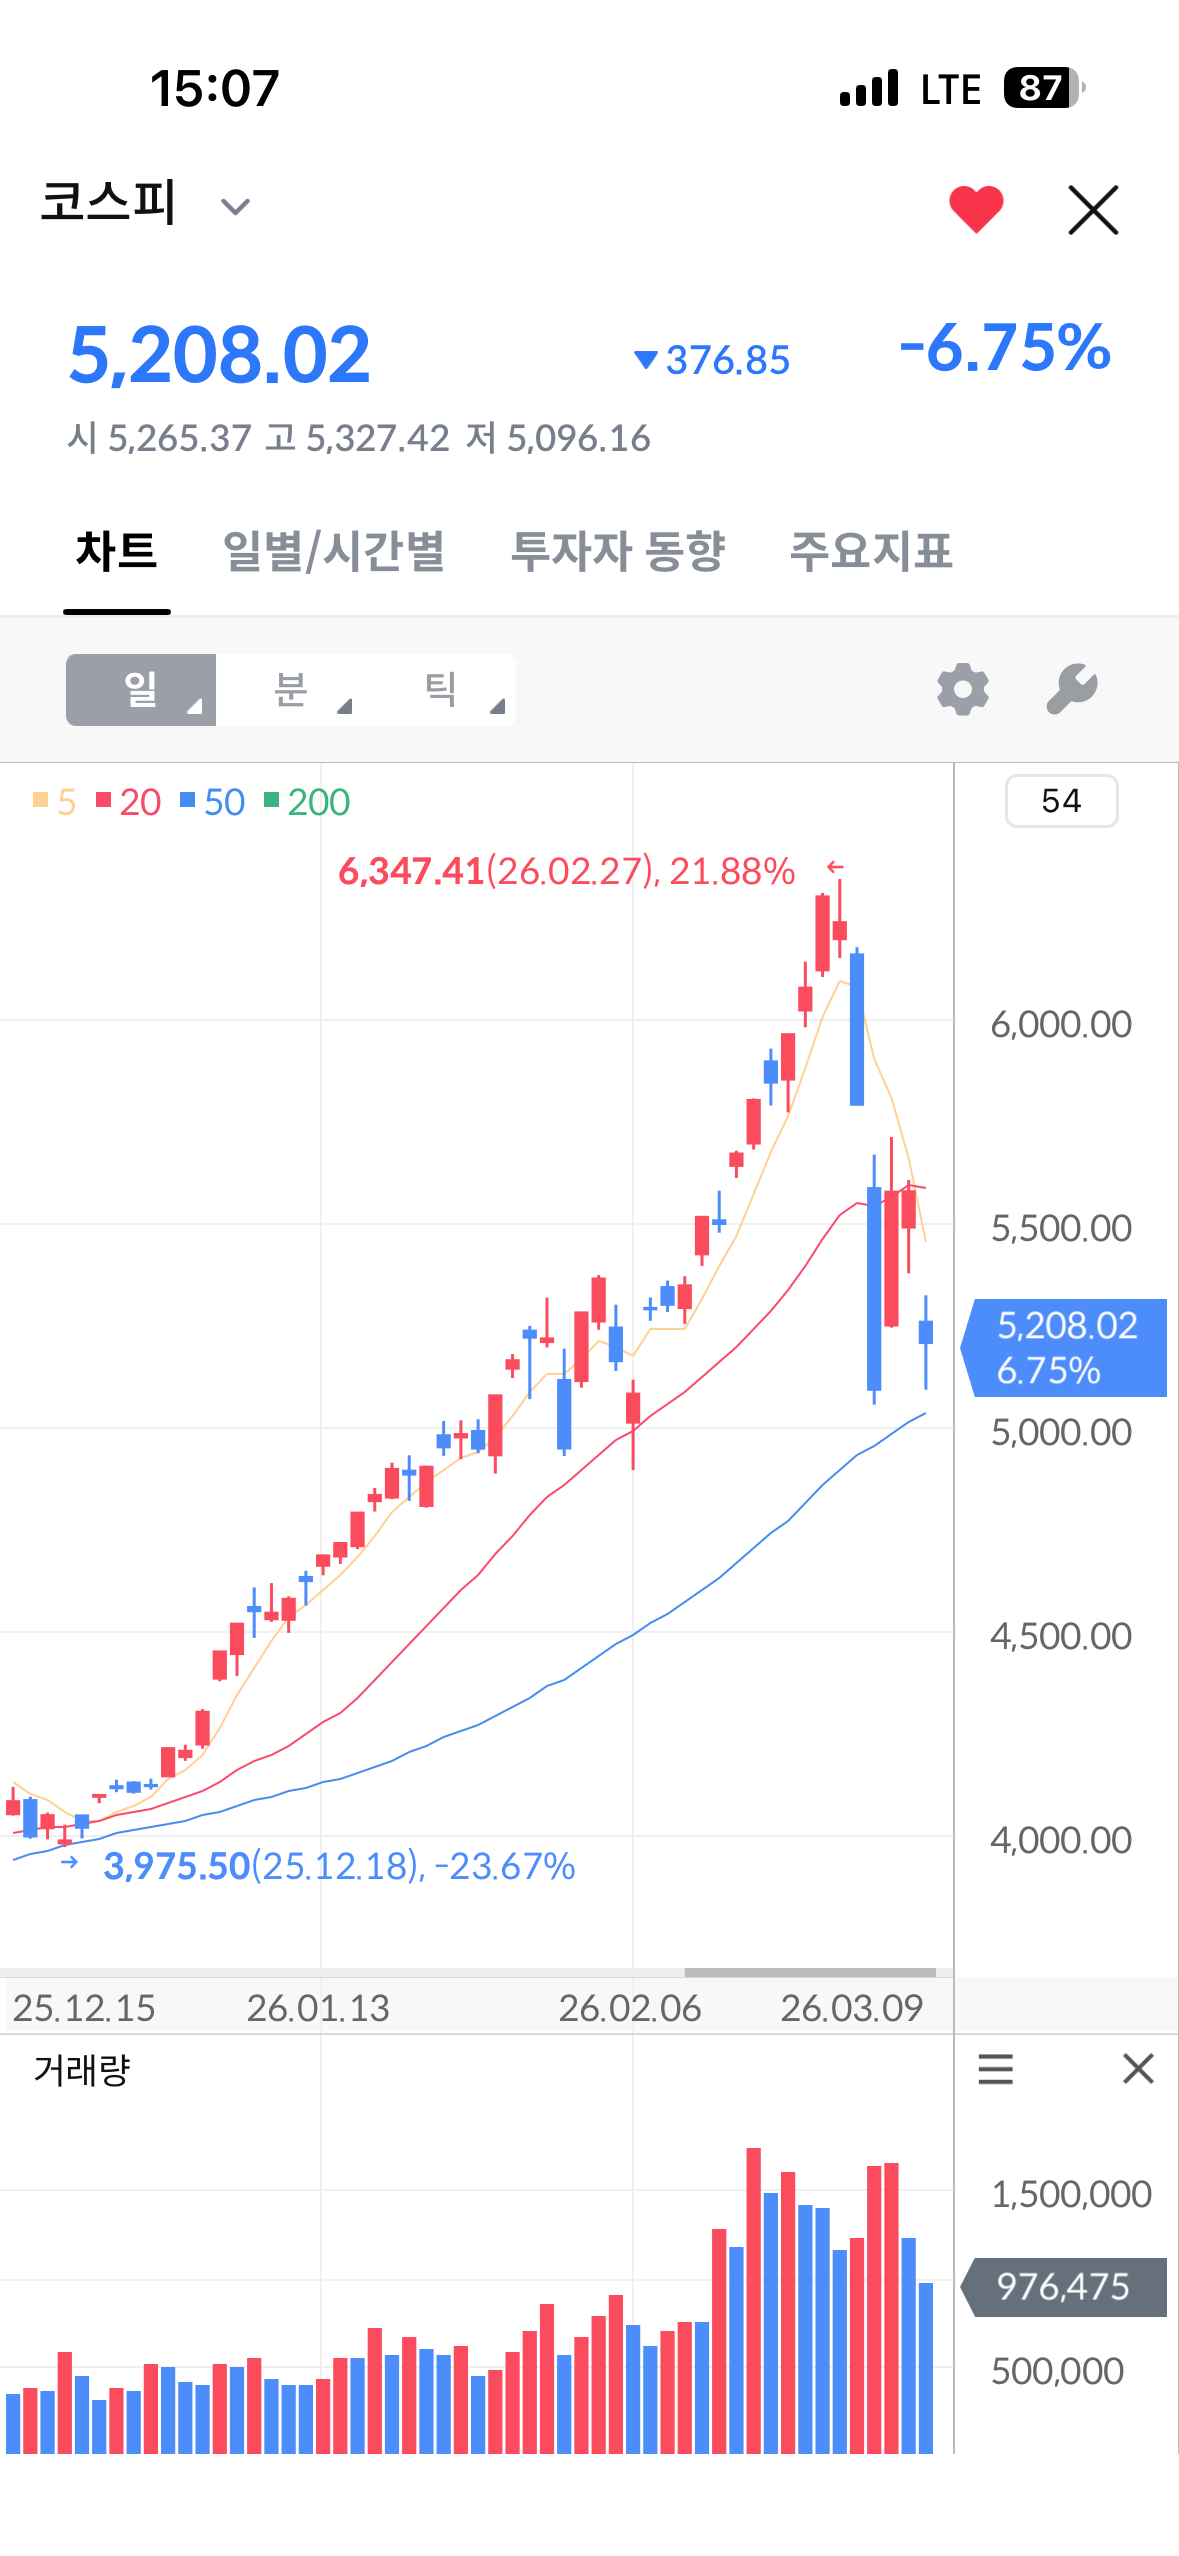Open the wrench chart tools icon
The height and width of the screenshot is (2556, 1179).
click(1072, 689)
